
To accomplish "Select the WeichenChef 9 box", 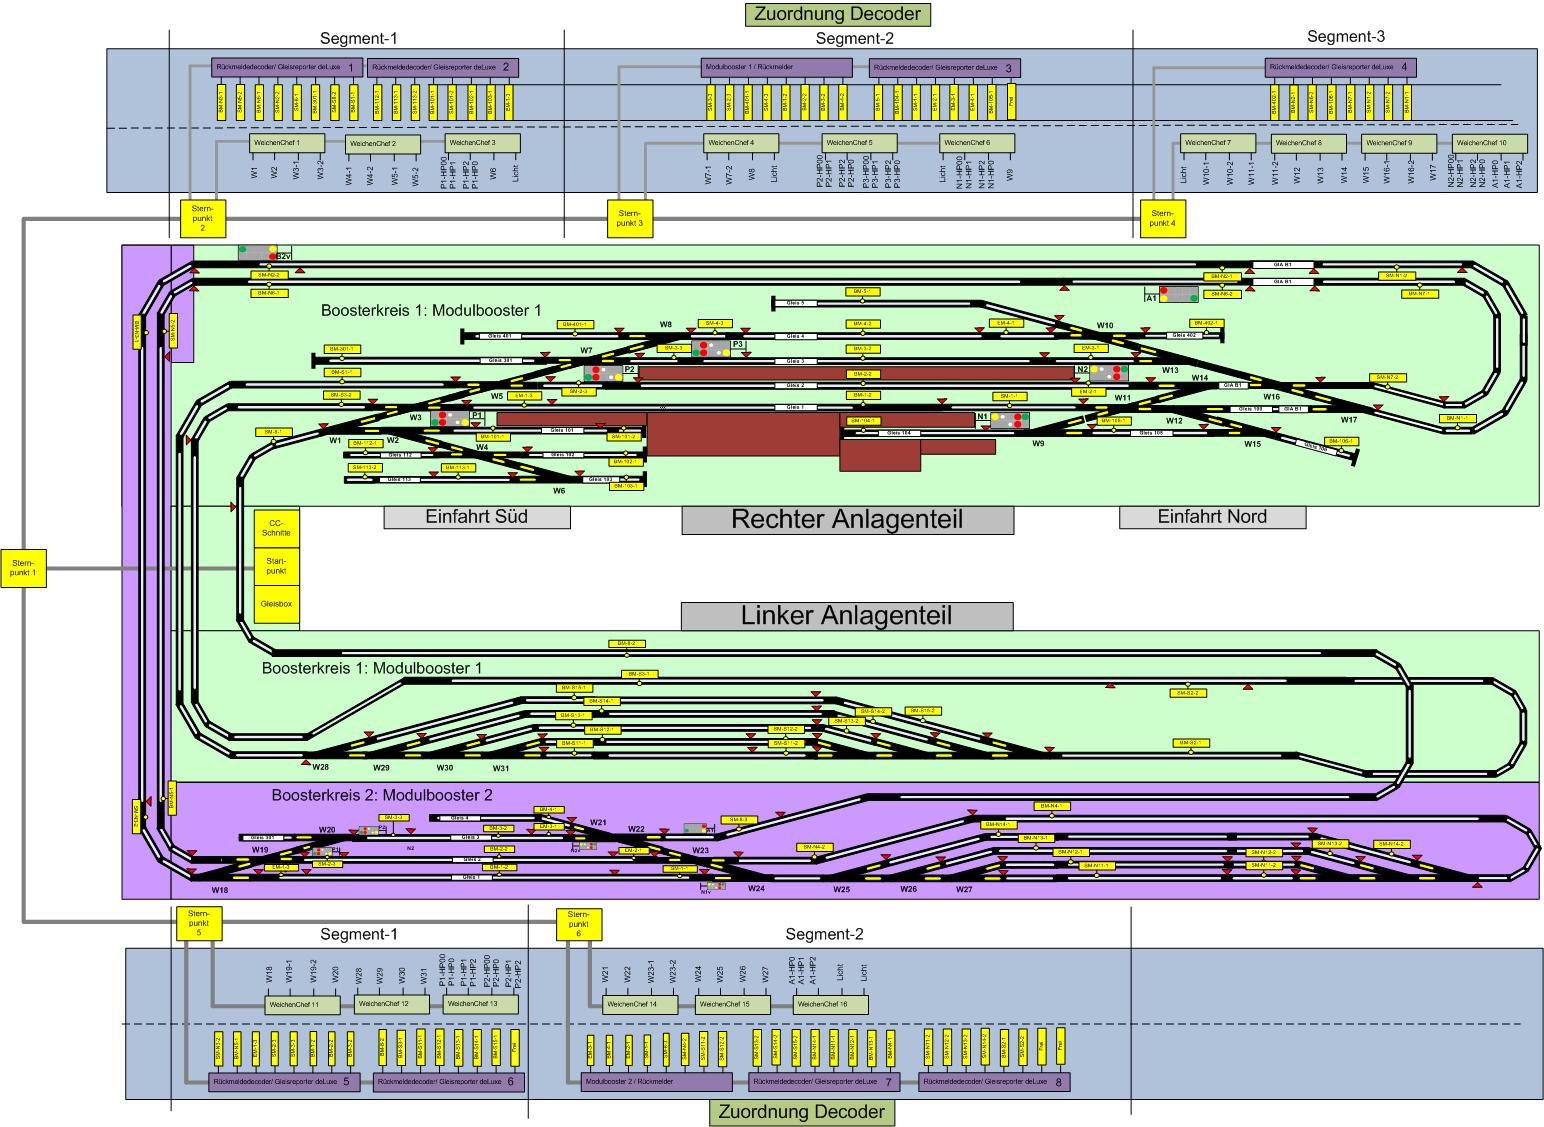I will (x=1400, y=144).
